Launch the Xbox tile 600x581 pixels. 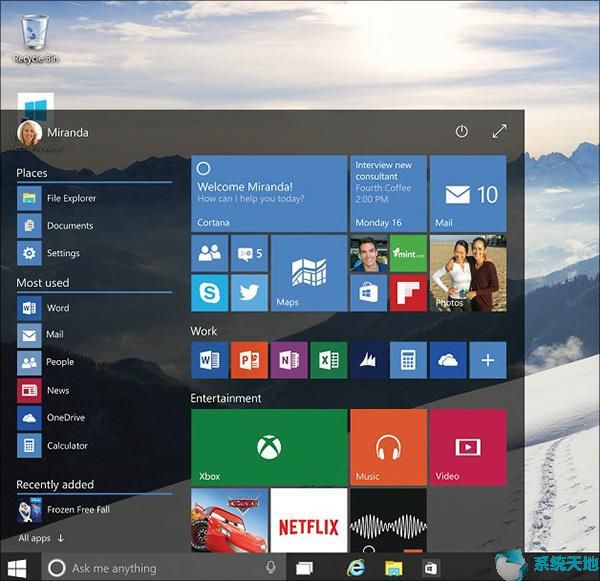pyautogui.click(x=269, y=447)
